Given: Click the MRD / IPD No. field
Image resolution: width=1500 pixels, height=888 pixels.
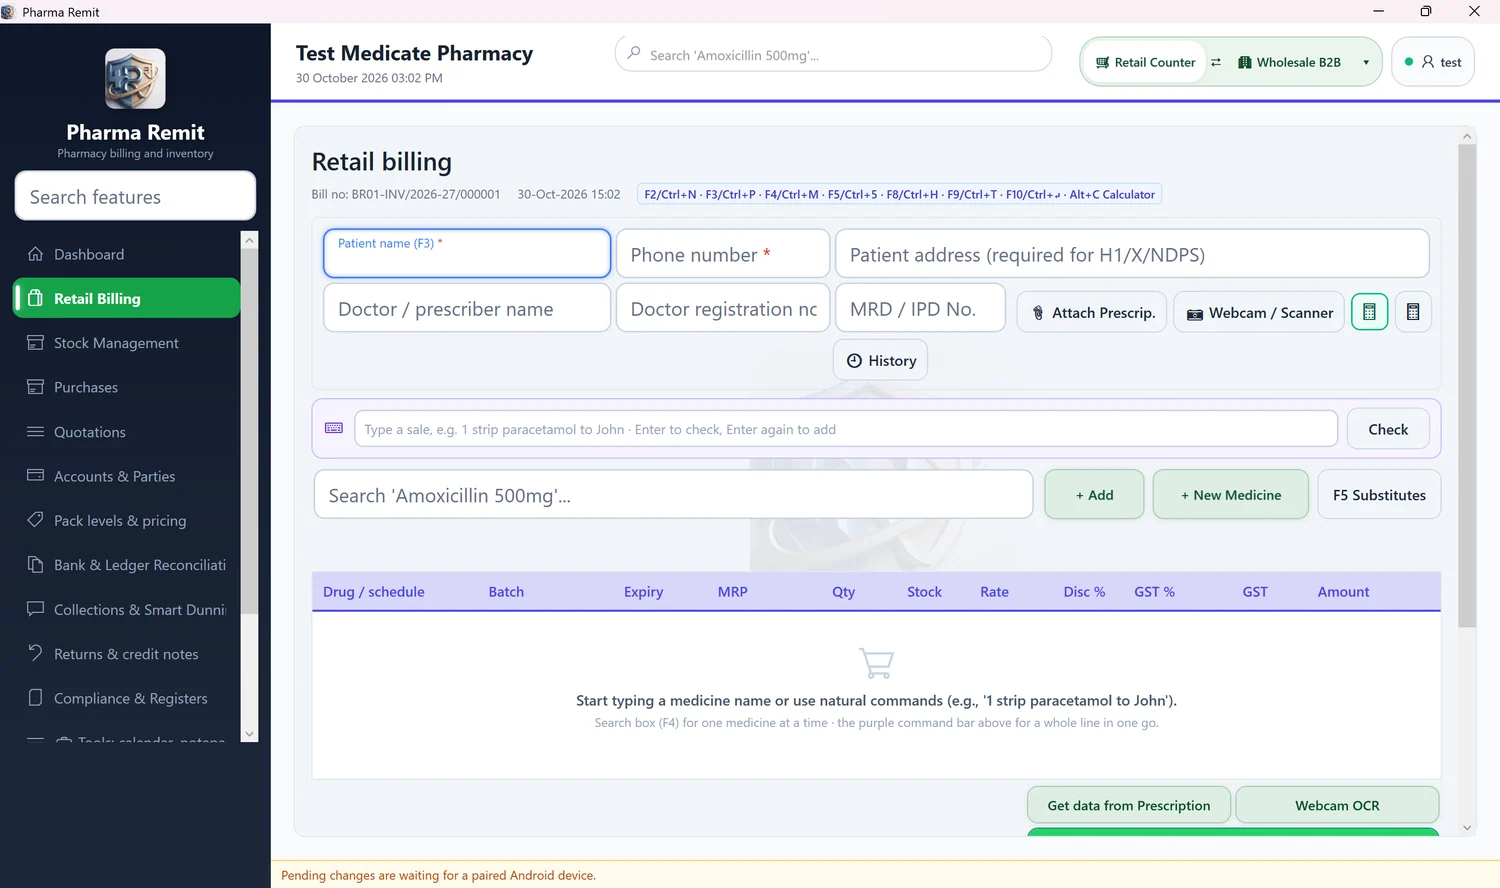Looking at the screenshot, I should point(920,307).
